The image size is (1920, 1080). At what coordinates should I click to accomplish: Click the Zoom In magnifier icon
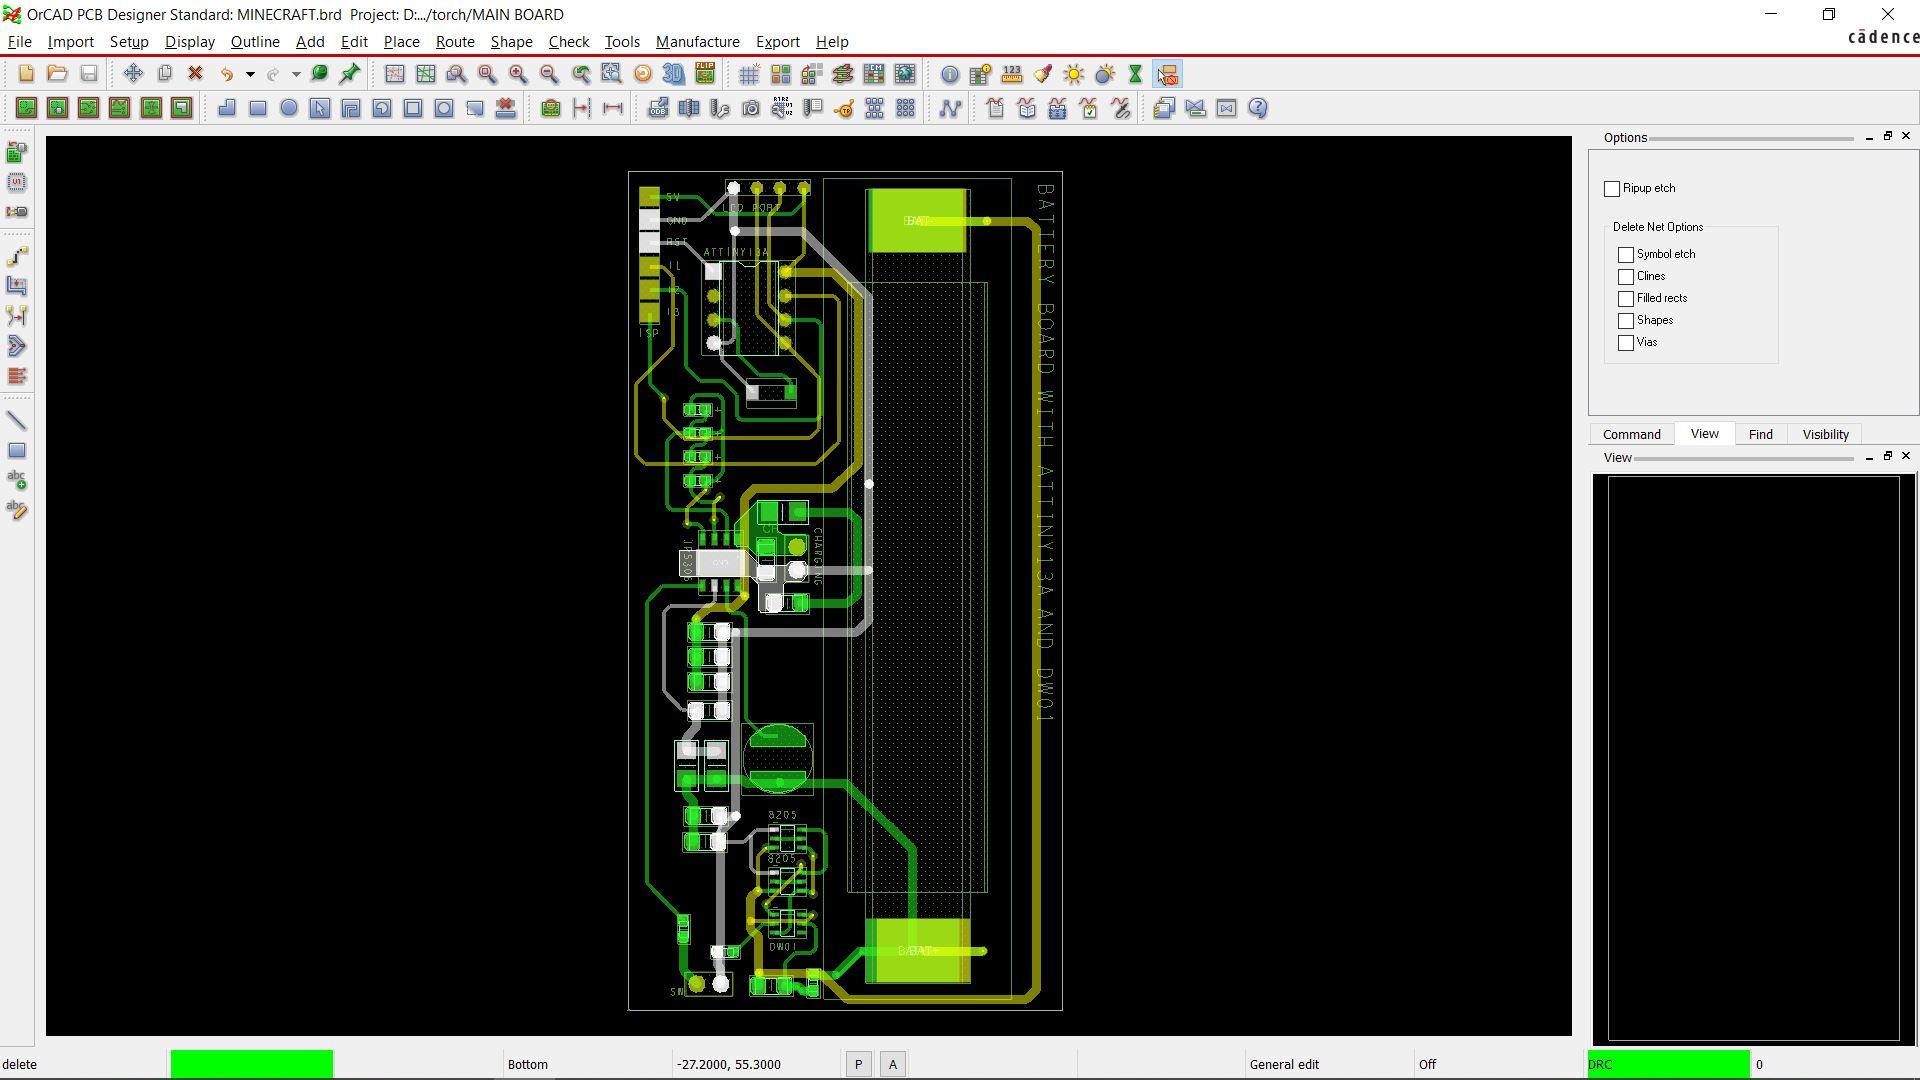click(518, 74)
